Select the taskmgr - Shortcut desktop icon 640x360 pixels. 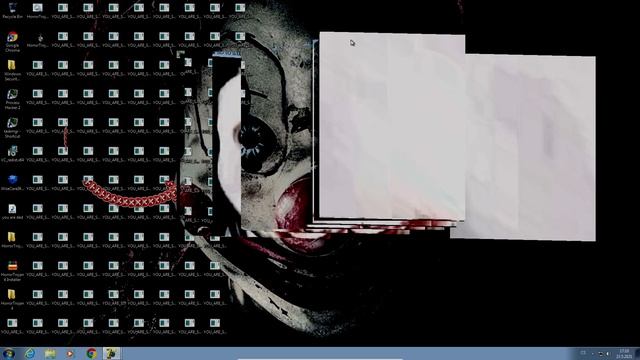(x=12, y=128)
